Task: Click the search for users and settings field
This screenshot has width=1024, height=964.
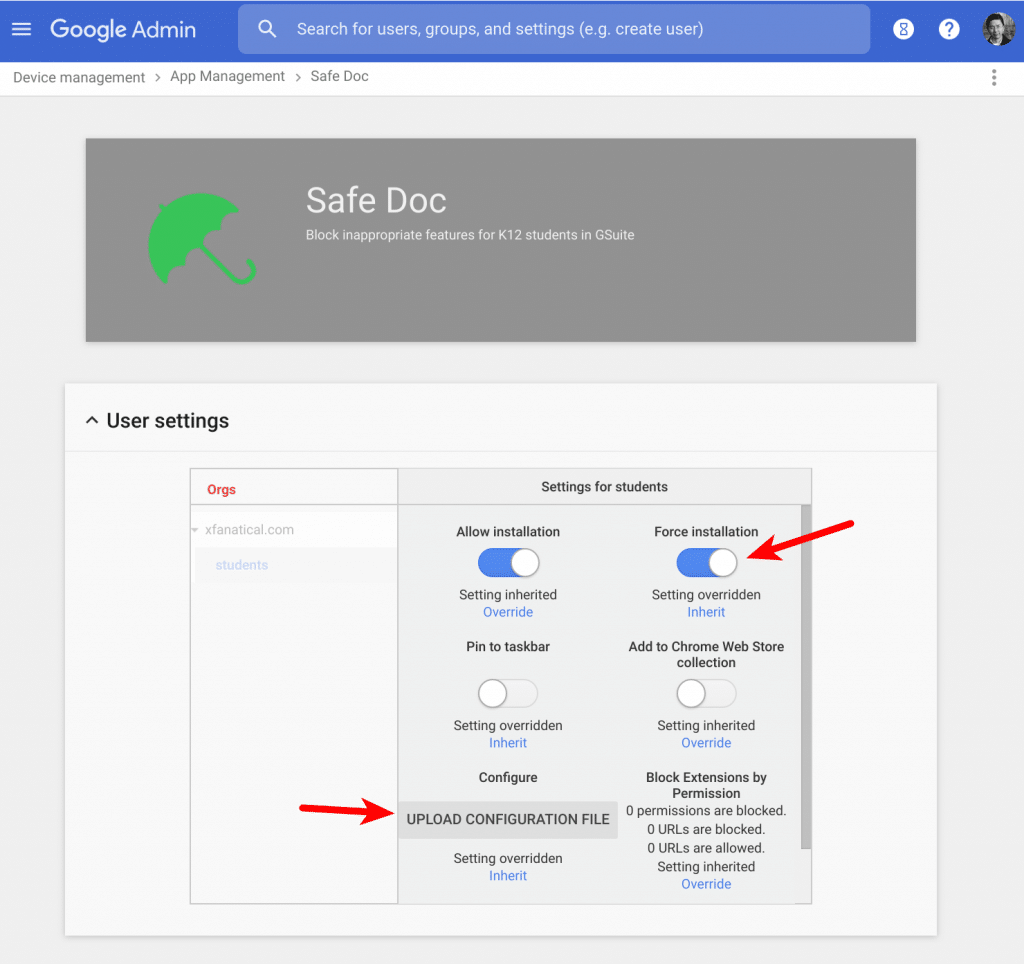Action: point(554,29)
